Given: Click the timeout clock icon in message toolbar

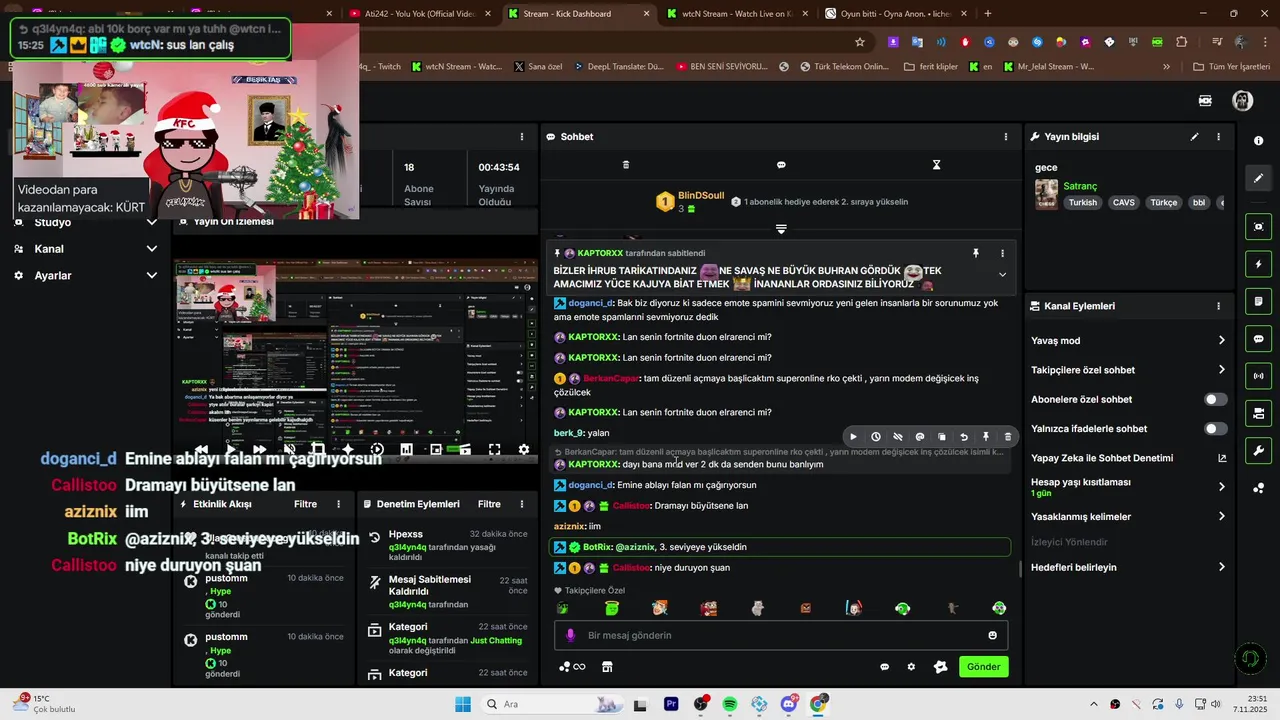Looking at the screenshot, I should (876, 437).
